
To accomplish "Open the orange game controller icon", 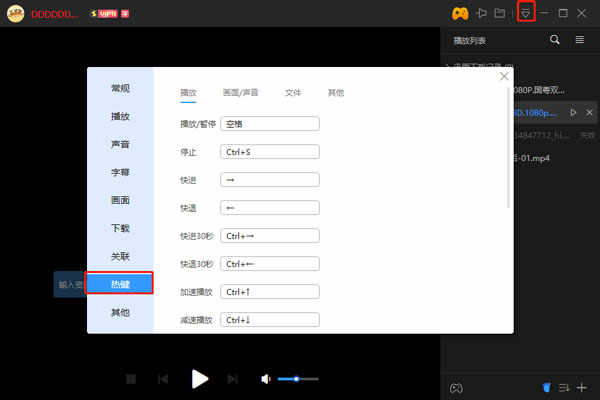I will [460, 14].
